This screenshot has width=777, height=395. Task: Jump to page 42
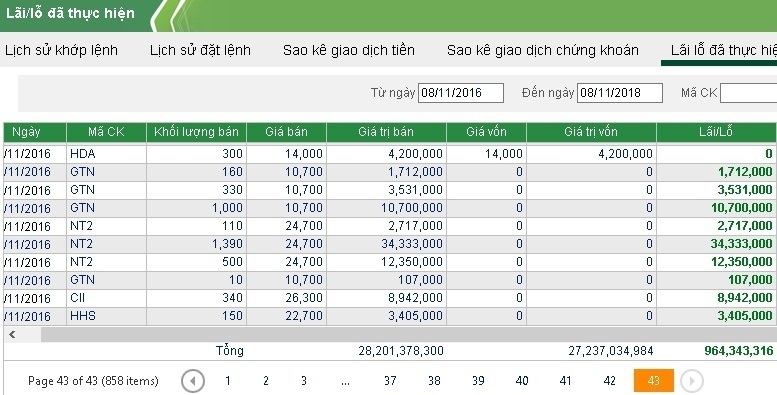click(610, 381)
